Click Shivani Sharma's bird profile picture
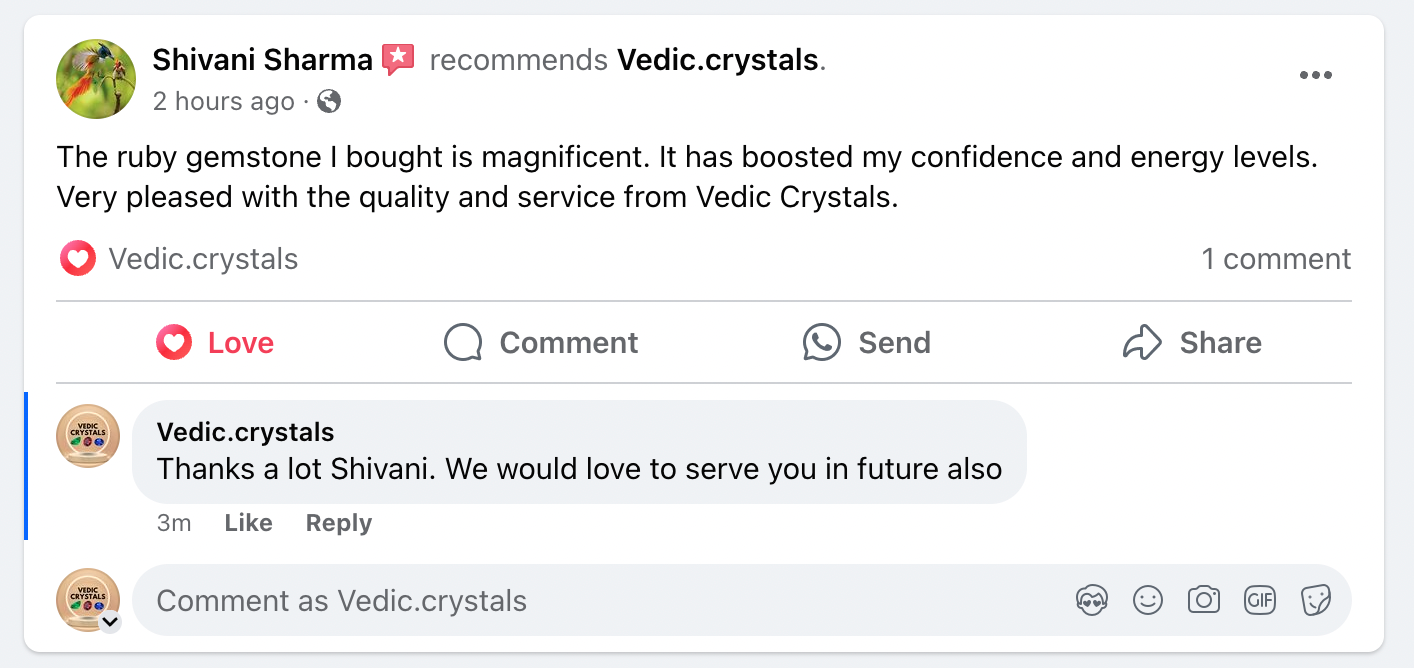This screenshot has width=1414, height=668. click(x=96, y=79)
